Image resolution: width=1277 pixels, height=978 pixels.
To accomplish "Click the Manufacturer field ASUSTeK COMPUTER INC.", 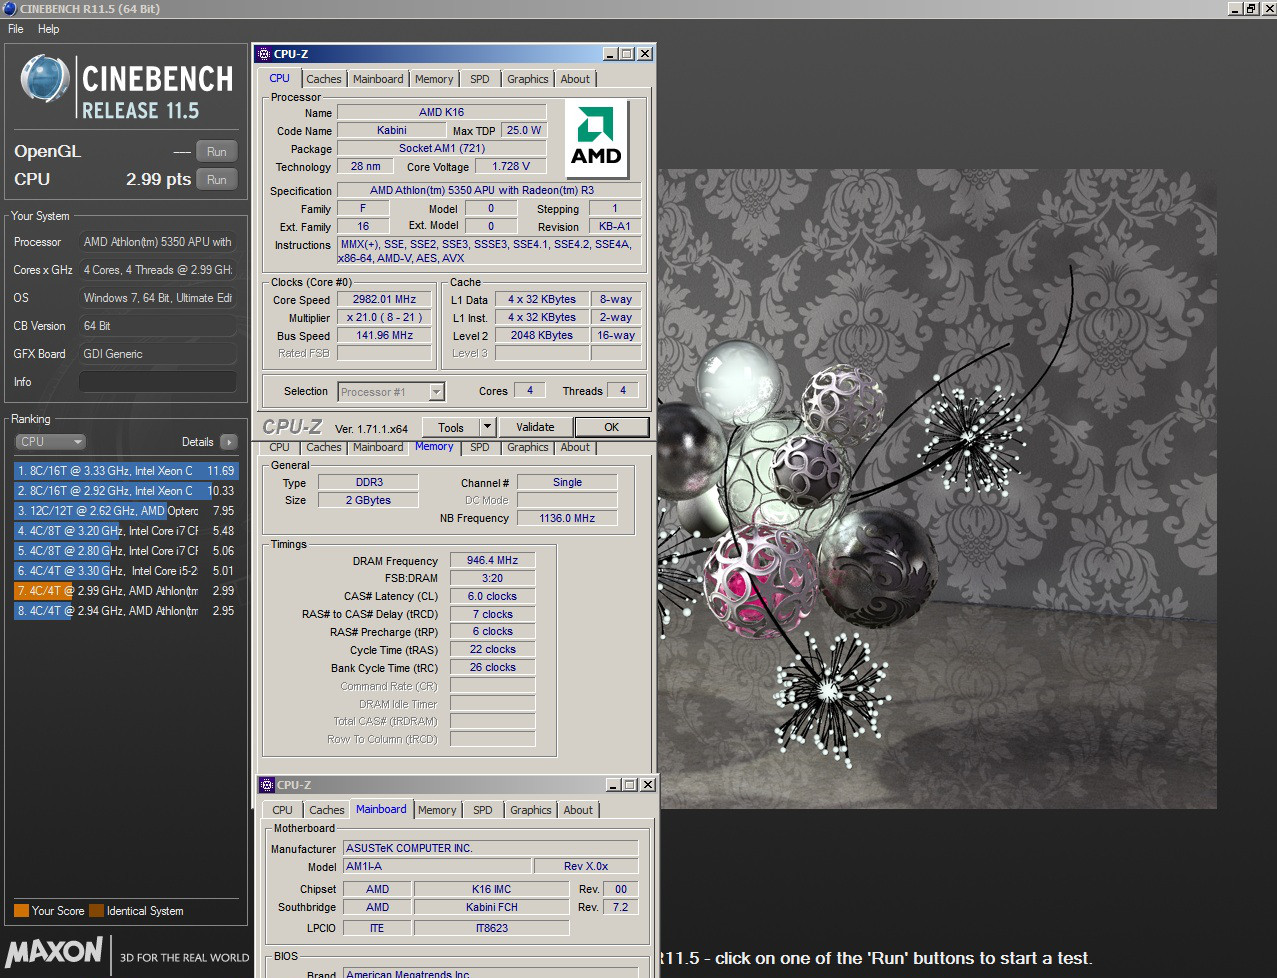I will [491, 848].
